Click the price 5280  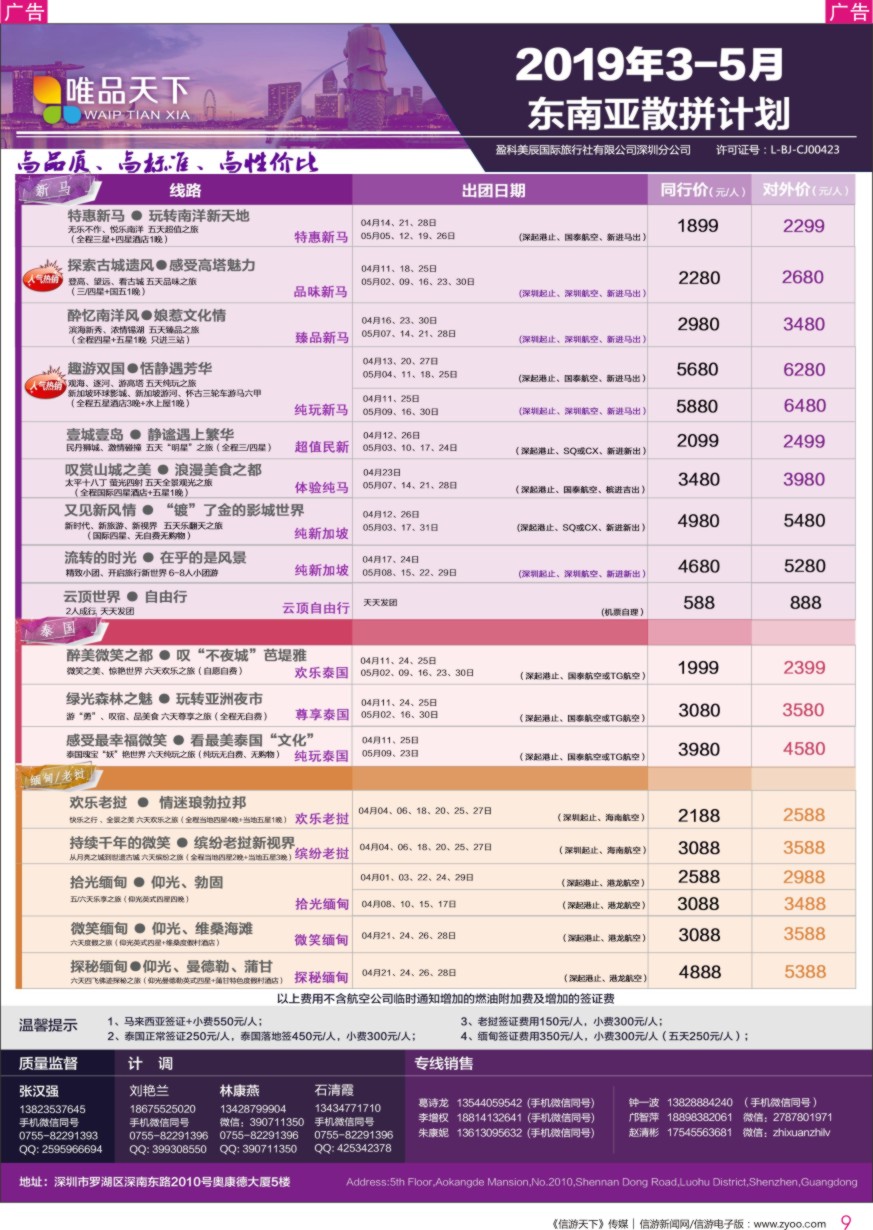click(804, 567)
